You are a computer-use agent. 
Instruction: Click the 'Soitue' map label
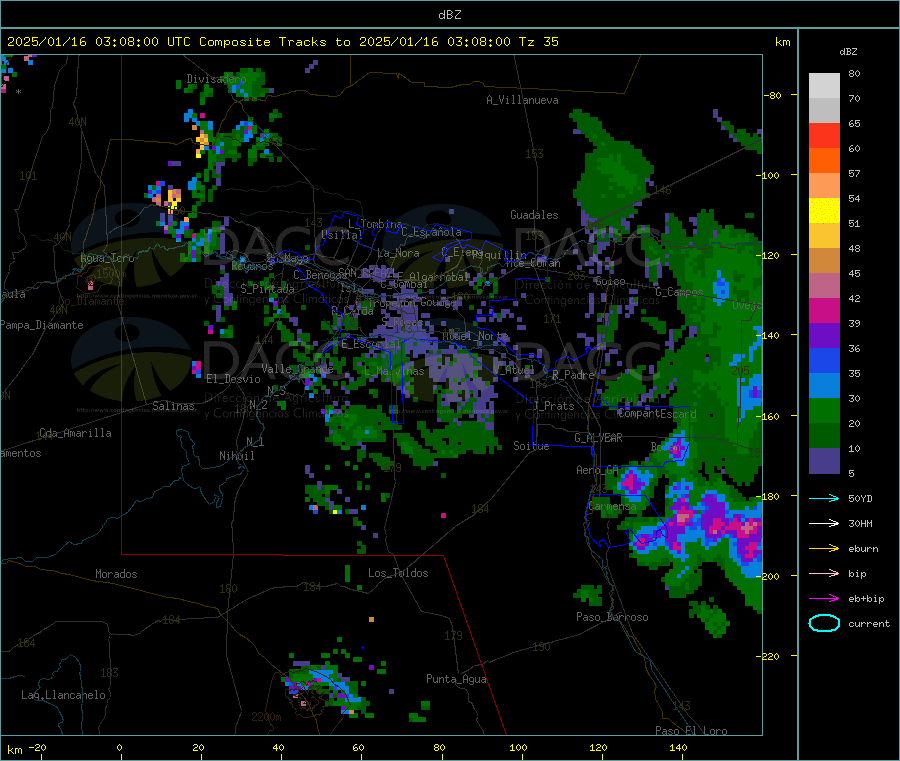click(x=531, y=446)
